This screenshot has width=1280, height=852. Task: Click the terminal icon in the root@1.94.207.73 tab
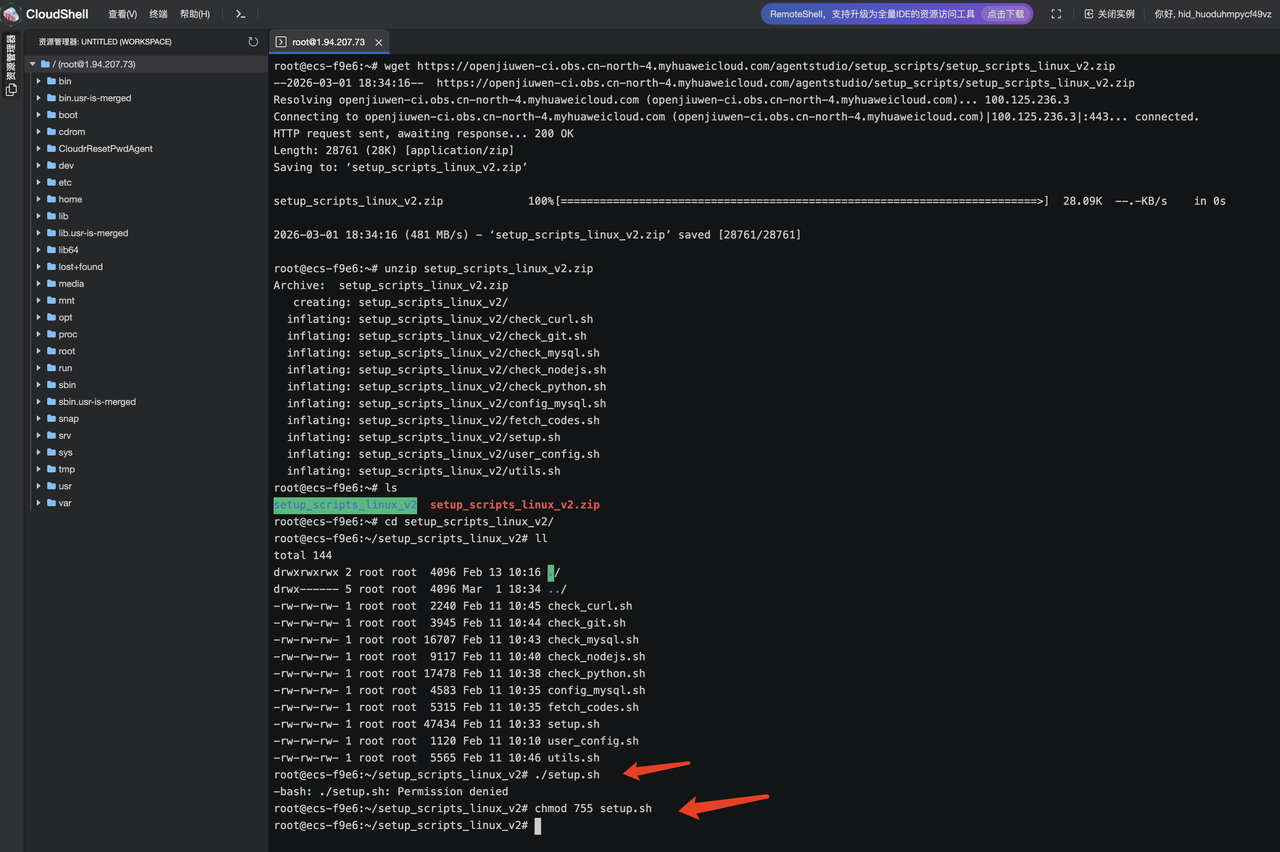(281, 42)
